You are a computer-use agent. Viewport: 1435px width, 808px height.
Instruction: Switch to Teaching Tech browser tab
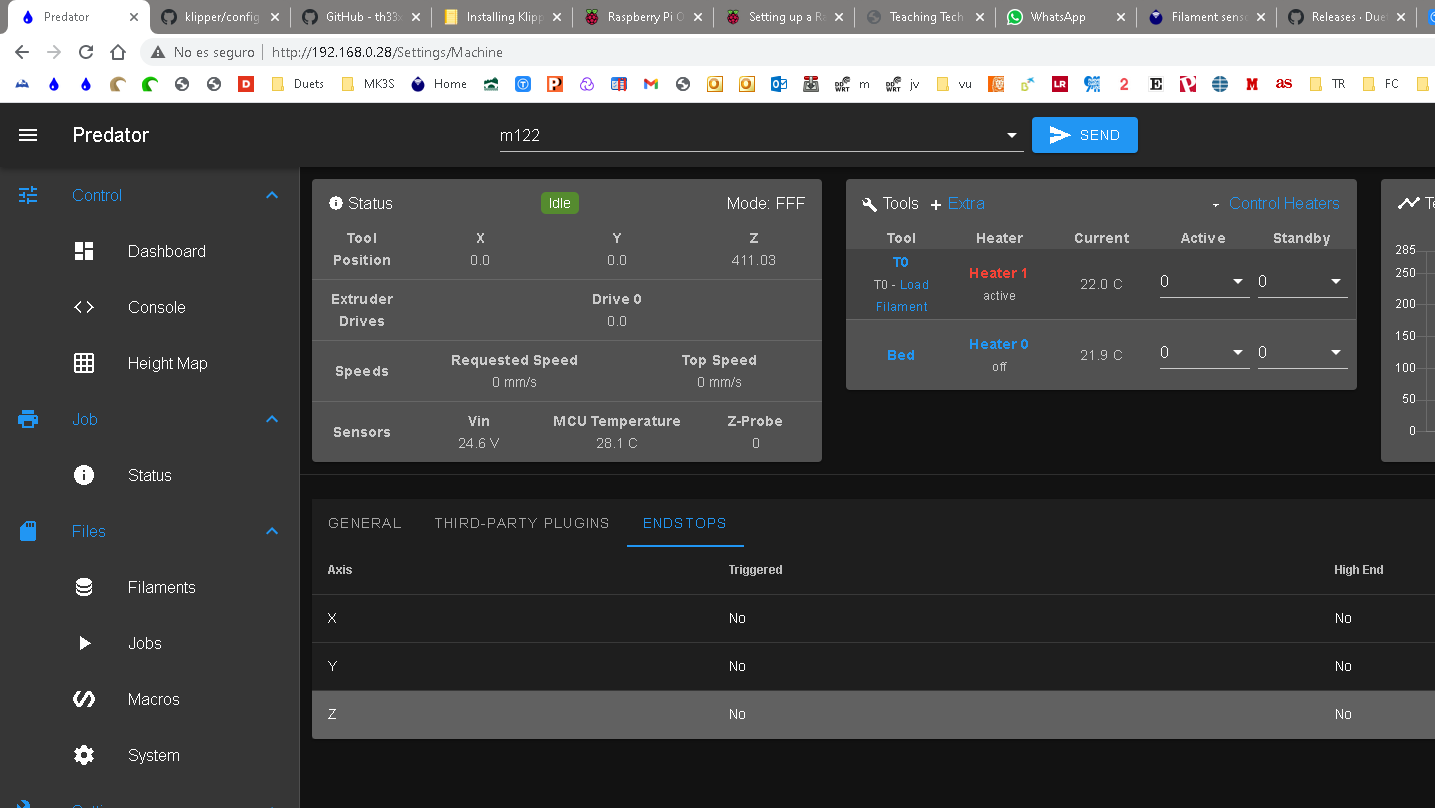pos(925,17)
